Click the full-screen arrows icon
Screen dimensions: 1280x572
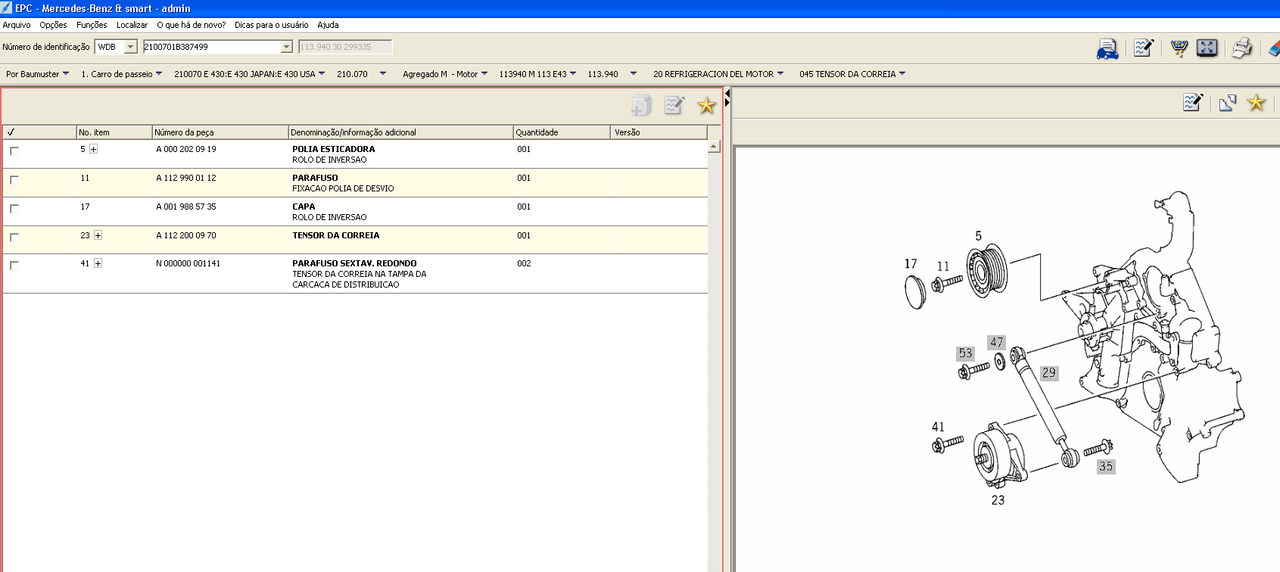click(x=1207, y=48)
